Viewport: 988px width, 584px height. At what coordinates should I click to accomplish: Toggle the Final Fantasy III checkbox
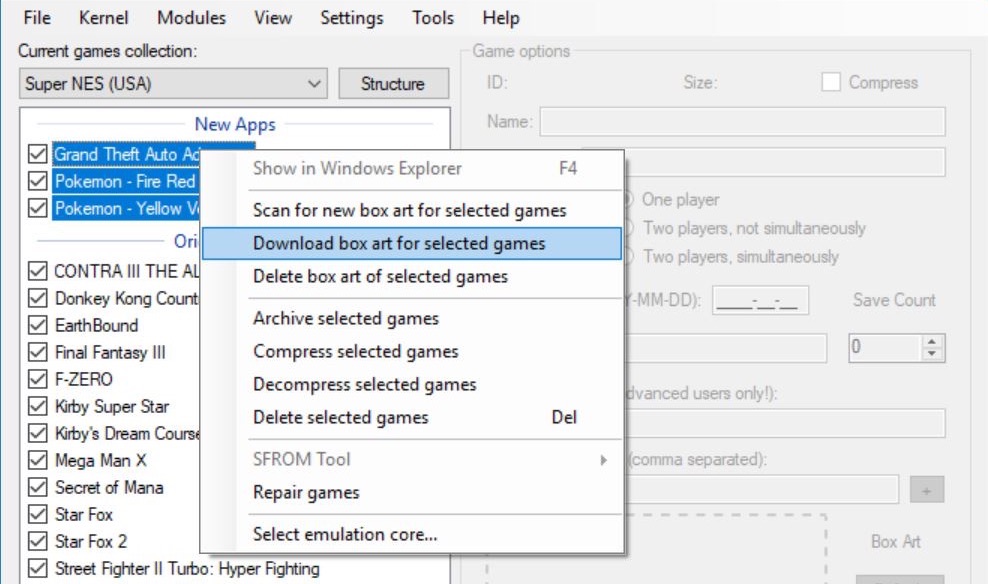click(38, 352)
